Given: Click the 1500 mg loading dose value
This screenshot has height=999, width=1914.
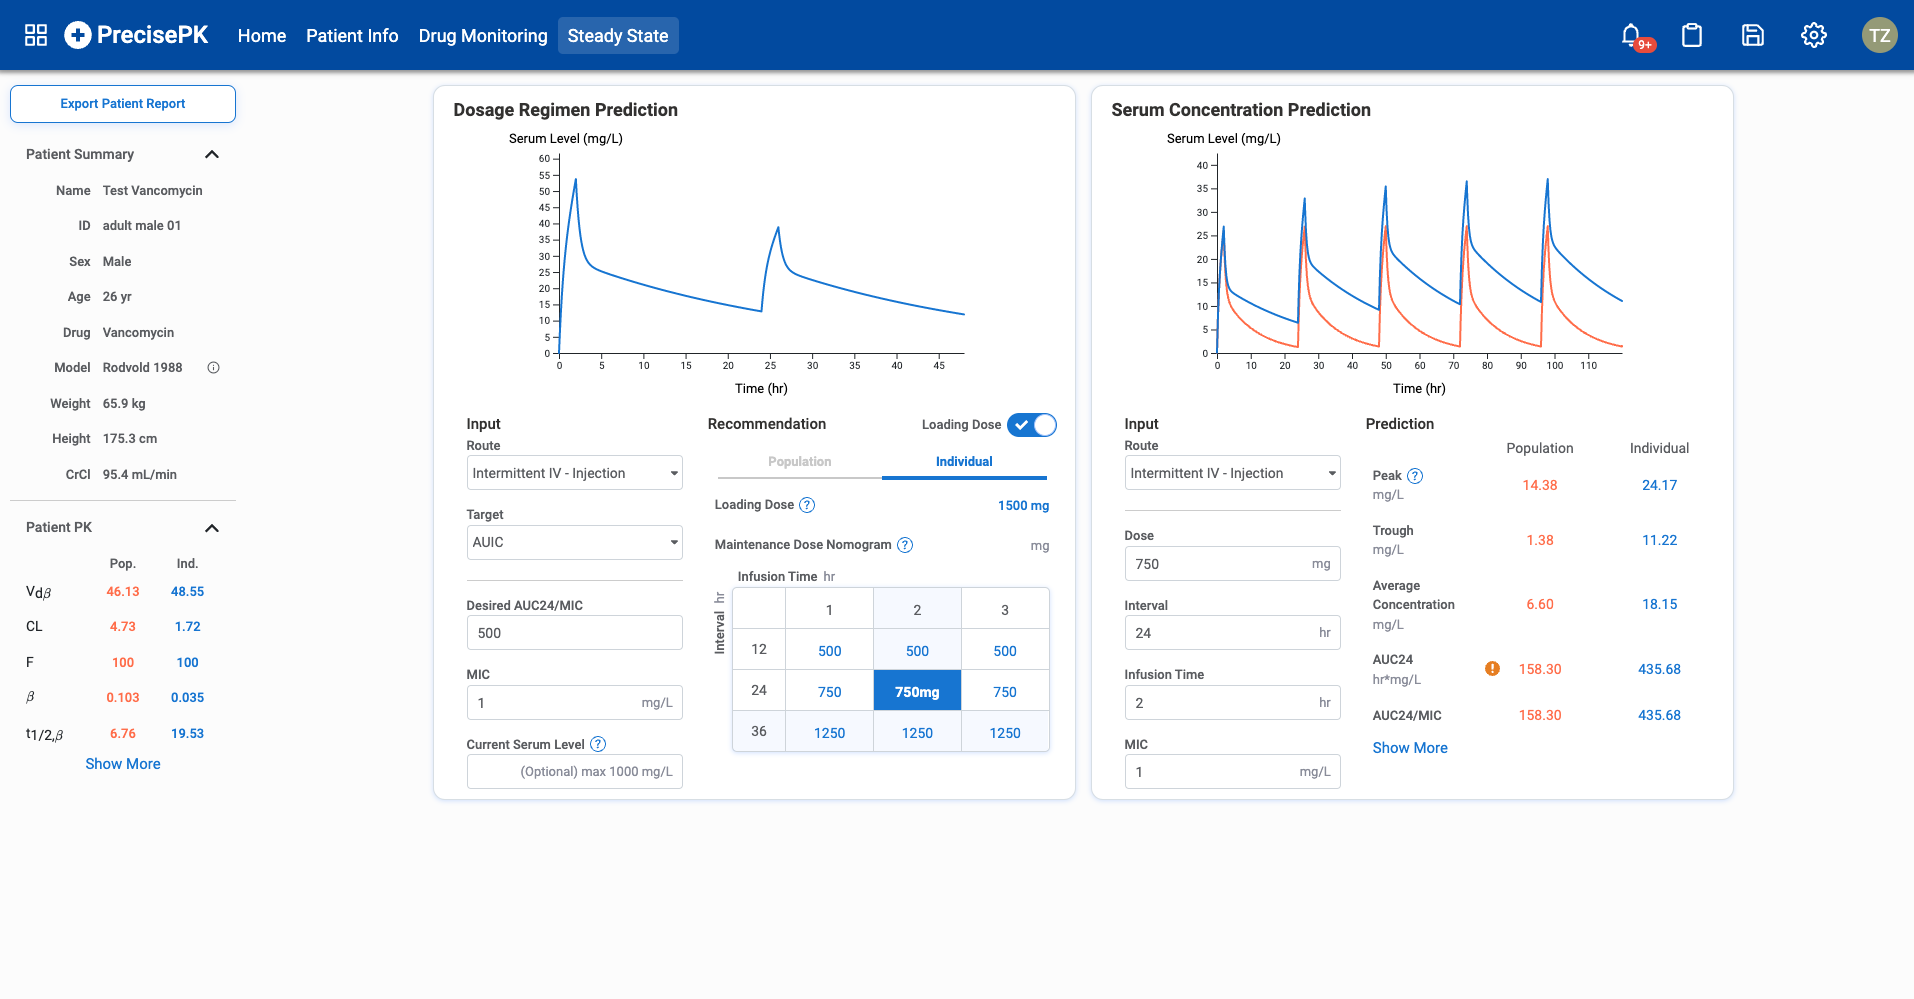Looking at the screenshot, I should [1023, 506].
